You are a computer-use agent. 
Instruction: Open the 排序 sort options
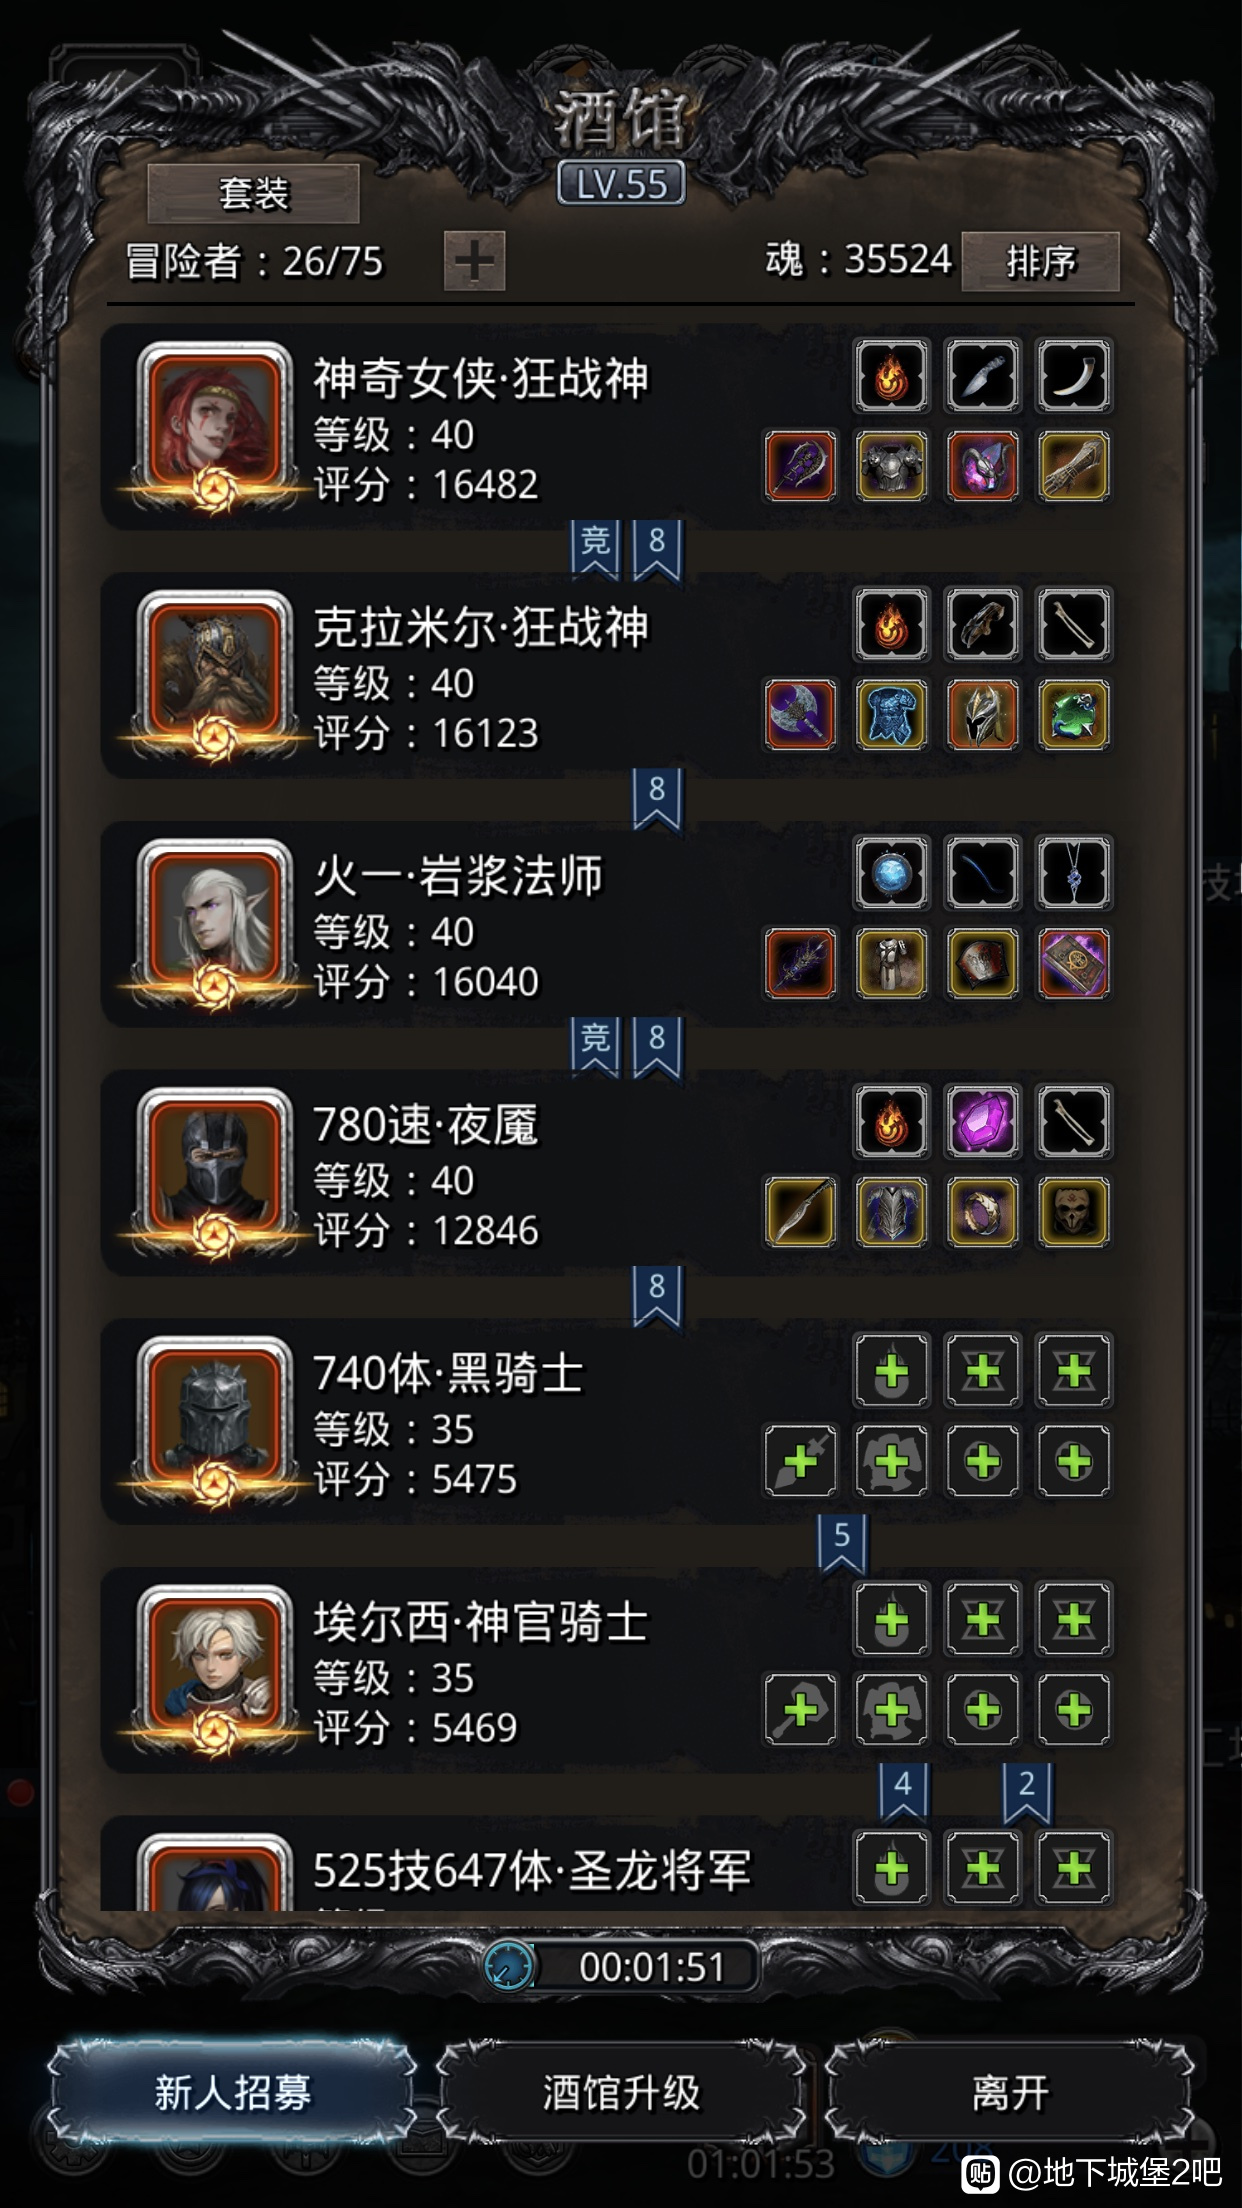tap(1040, 261)
